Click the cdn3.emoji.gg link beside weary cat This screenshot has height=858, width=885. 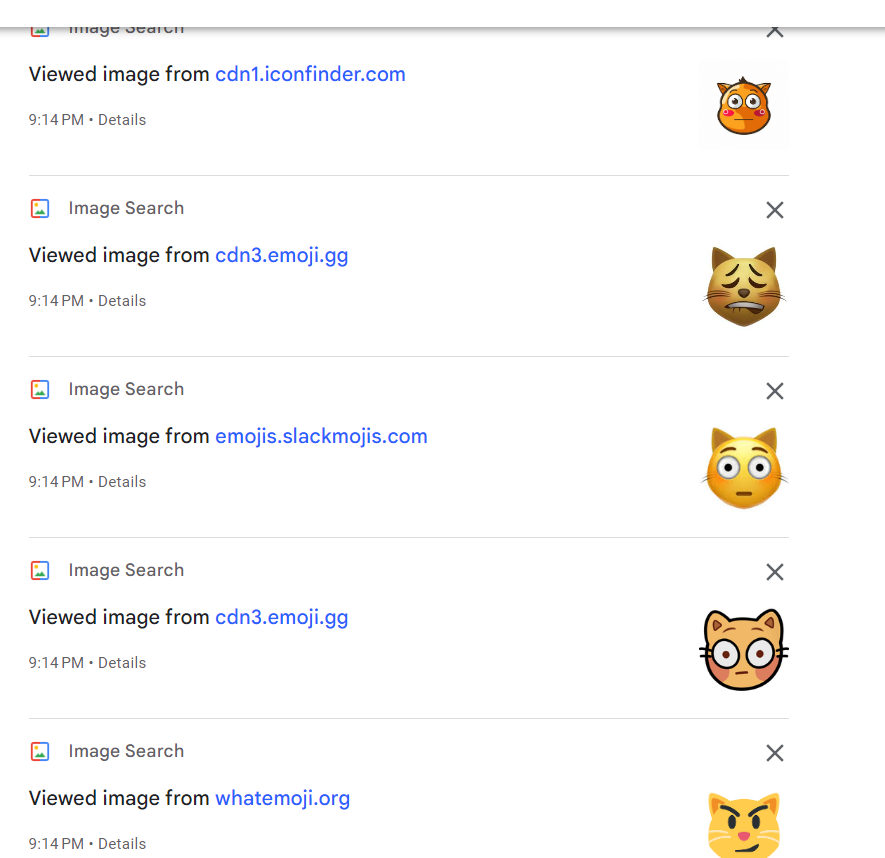point(281,255)
